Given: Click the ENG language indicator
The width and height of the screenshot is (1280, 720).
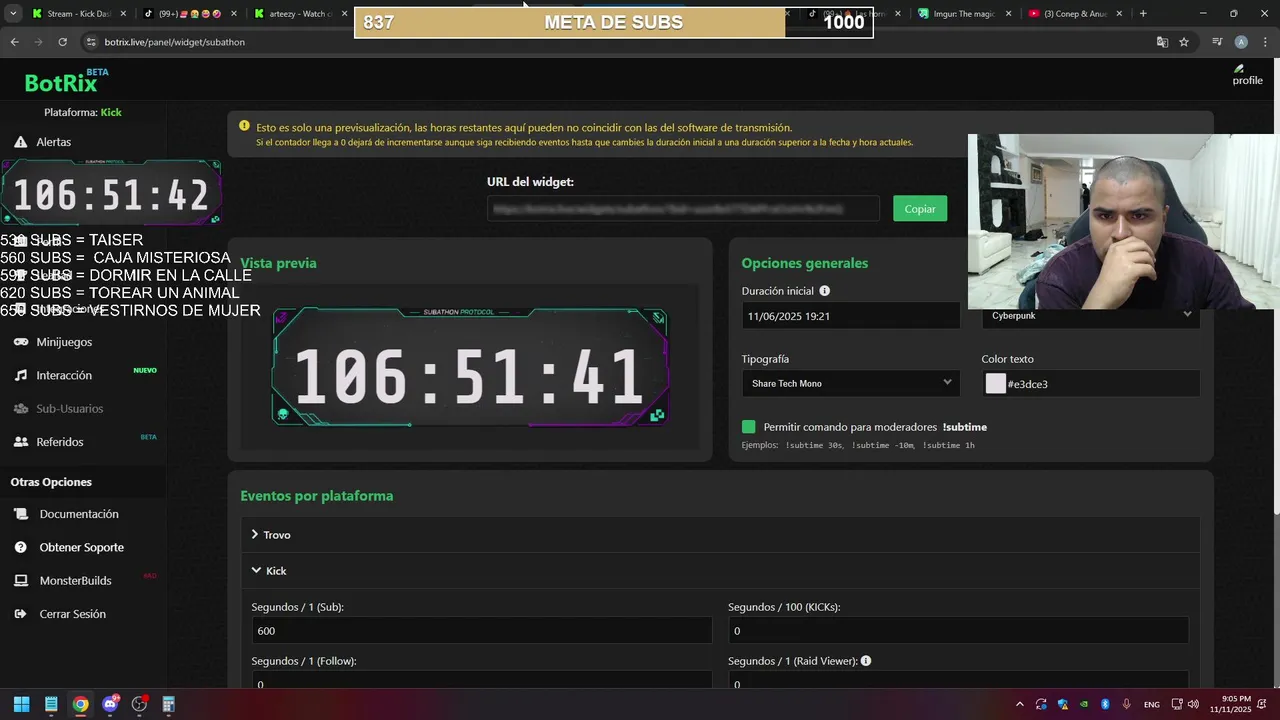Looking at the screenshot, I should [1152, 704].
